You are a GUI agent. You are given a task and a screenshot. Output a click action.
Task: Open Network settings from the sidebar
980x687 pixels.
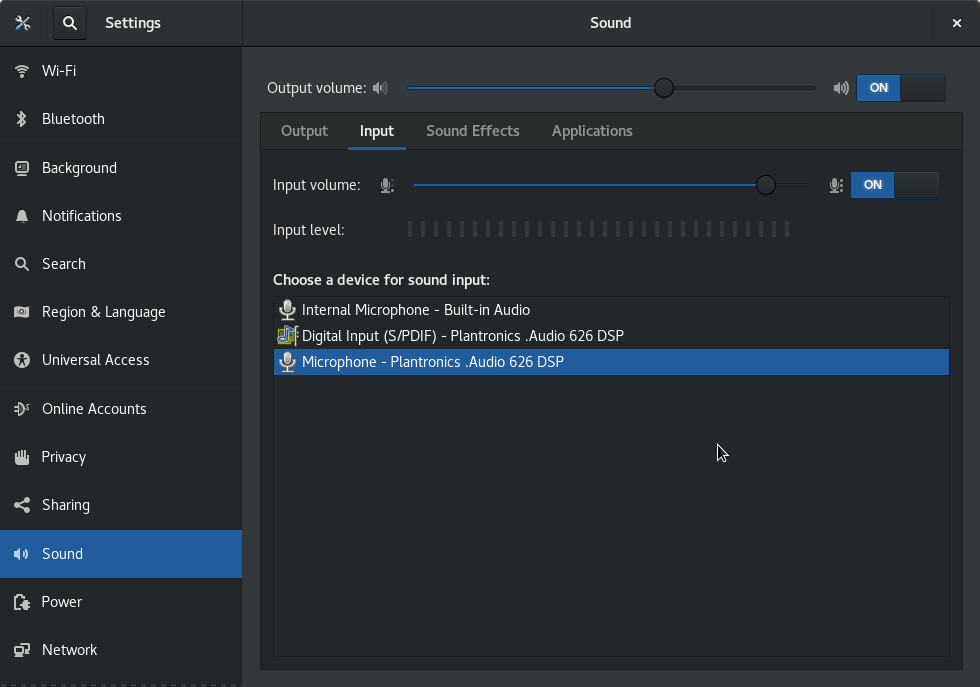point(21,649)
